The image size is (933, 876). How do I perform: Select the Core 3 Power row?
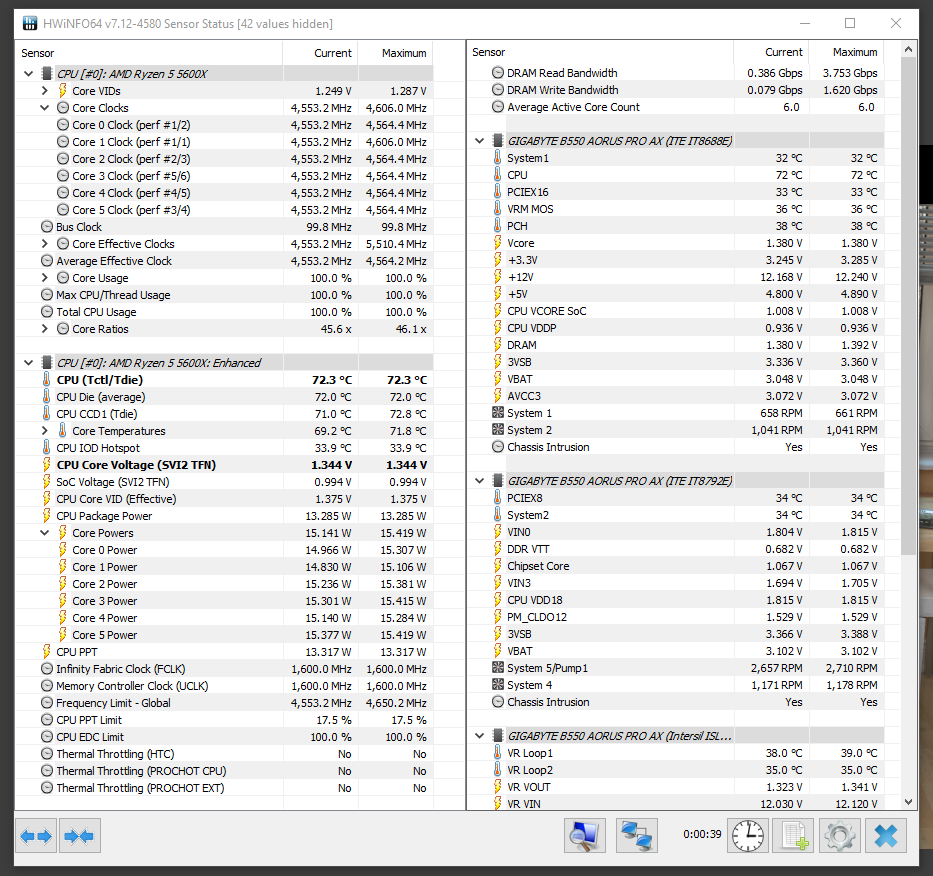(224, 601)
